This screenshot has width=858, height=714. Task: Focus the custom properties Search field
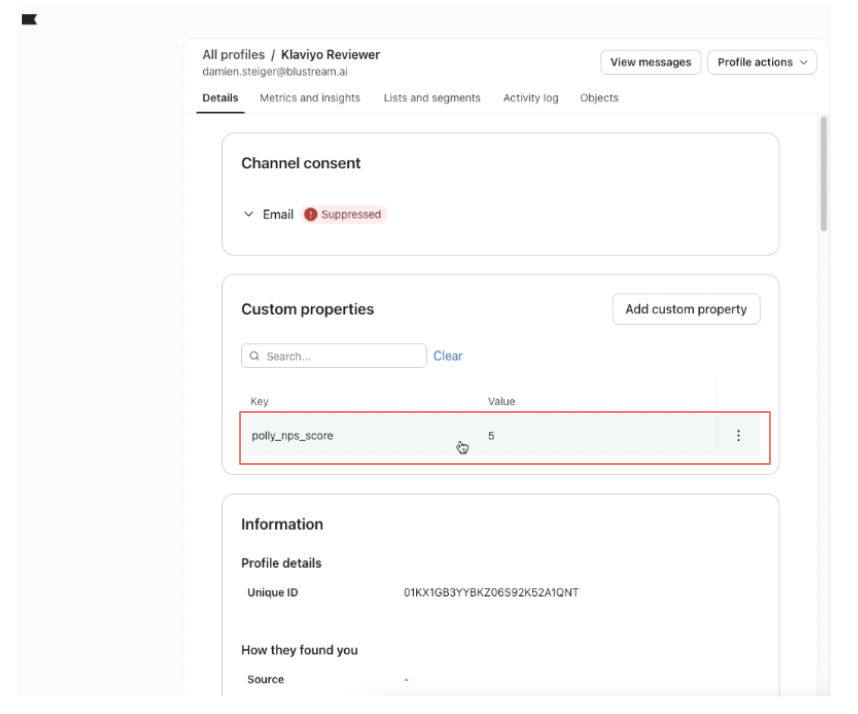(334, 356)
